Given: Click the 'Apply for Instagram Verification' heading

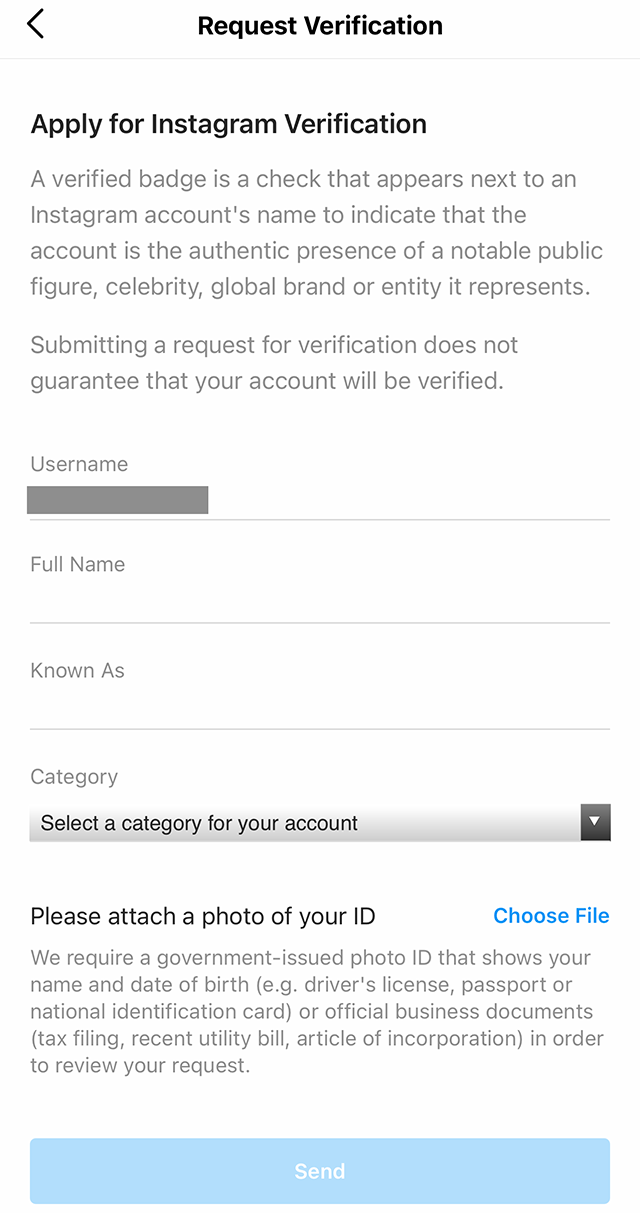Looking at the screenshot, I should [228, 123].
